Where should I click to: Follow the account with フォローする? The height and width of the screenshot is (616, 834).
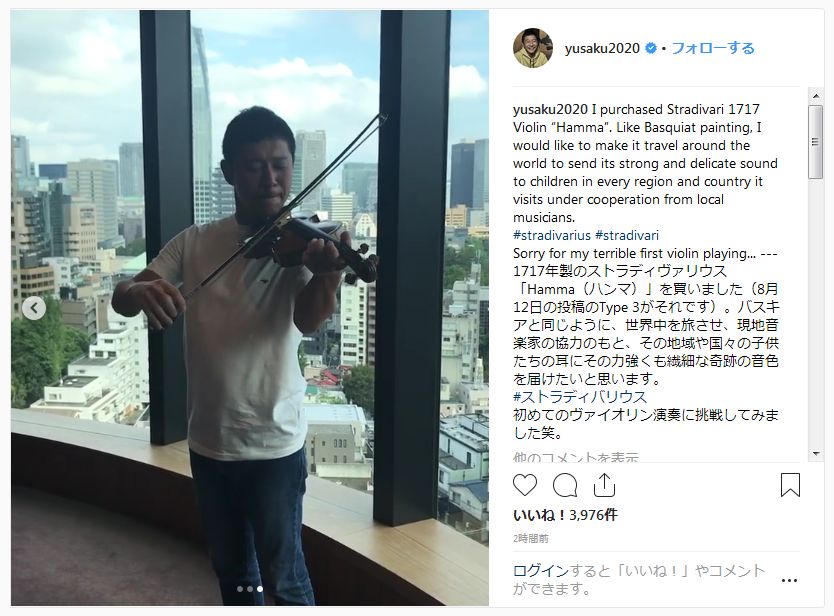pyautogui.click(x=713, y=48)
